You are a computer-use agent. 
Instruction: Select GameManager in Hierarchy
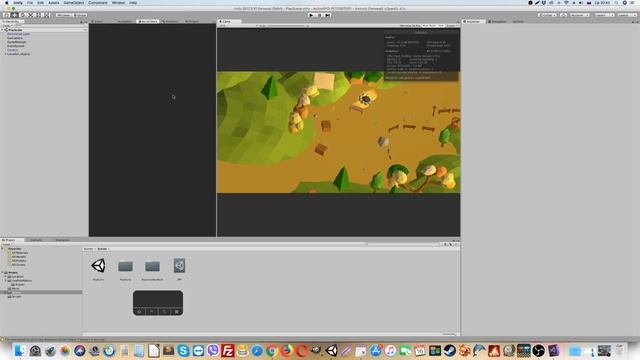17,42
